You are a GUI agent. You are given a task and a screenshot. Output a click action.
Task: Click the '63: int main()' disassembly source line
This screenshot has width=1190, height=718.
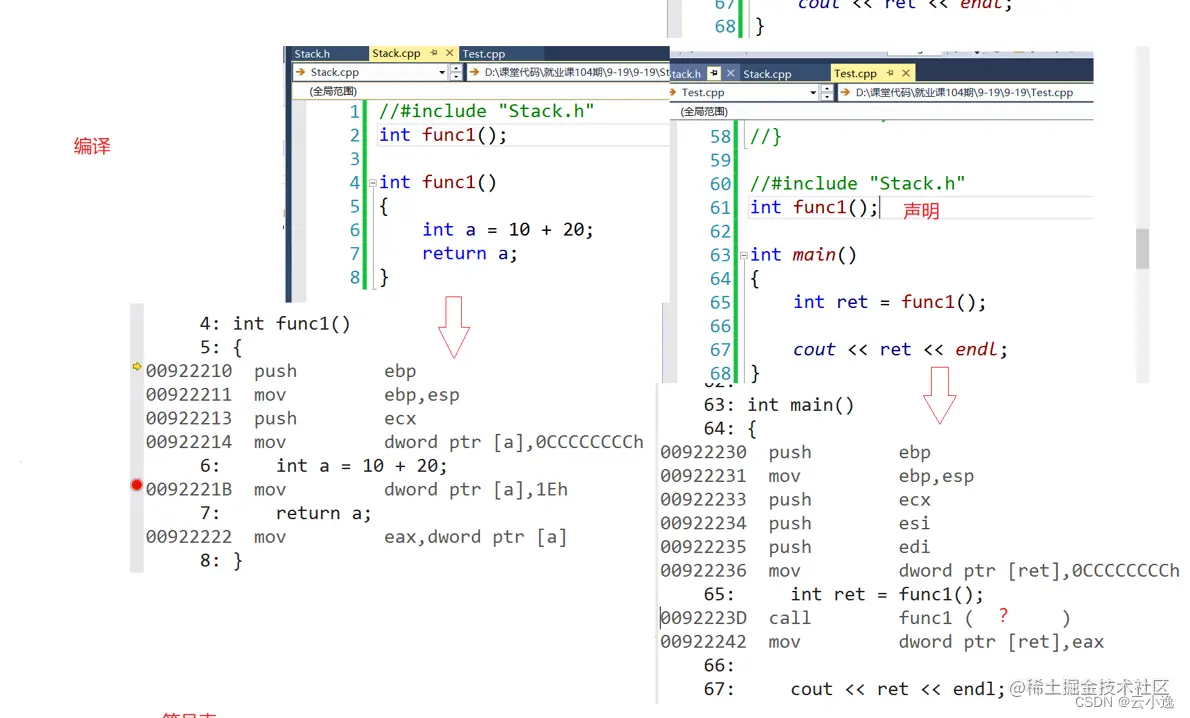tap(779, 405)
